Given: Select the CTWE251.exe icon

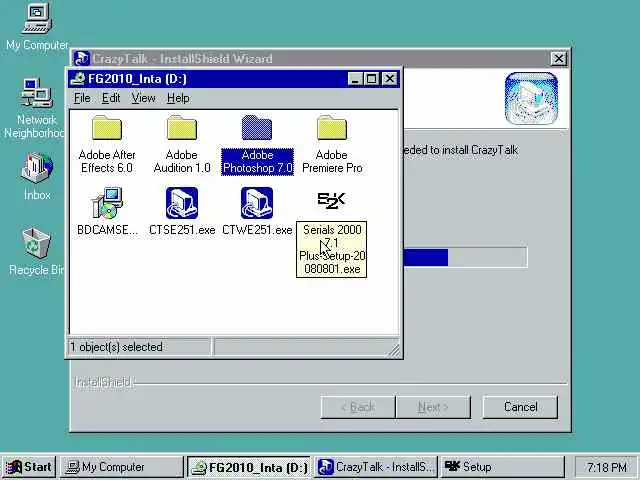Looking at the screenshot, I should click(257, 203).
